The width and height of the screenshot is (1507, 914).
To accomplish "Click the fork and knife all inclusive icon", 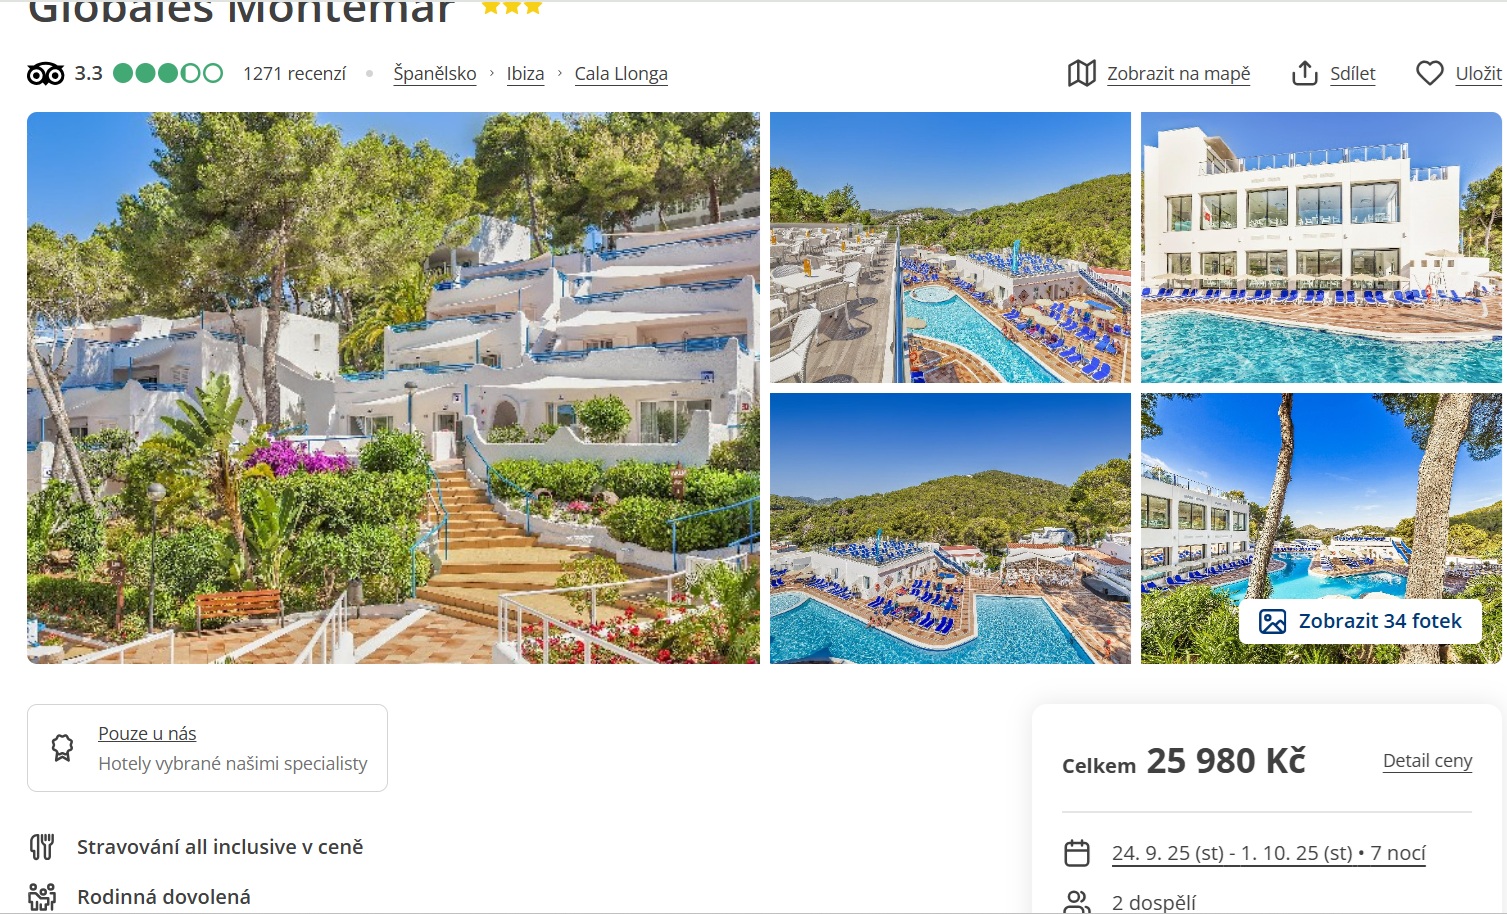I will 42,847.
